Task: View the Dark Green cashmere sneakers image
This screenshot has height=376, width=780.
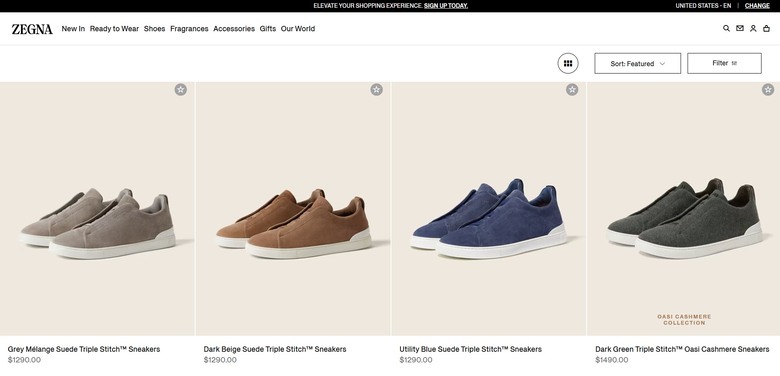Action: coord(683,209)
